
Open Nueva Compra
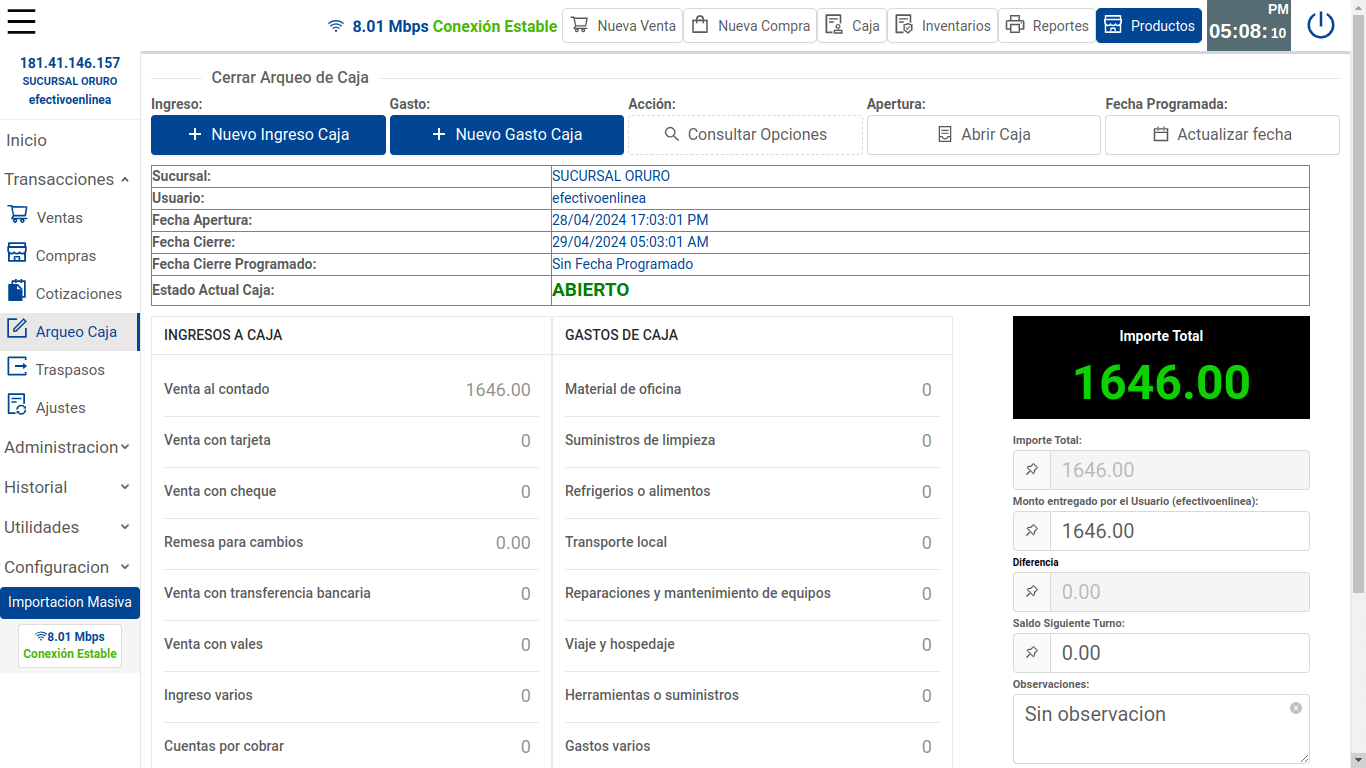click(x=750, y=26)
